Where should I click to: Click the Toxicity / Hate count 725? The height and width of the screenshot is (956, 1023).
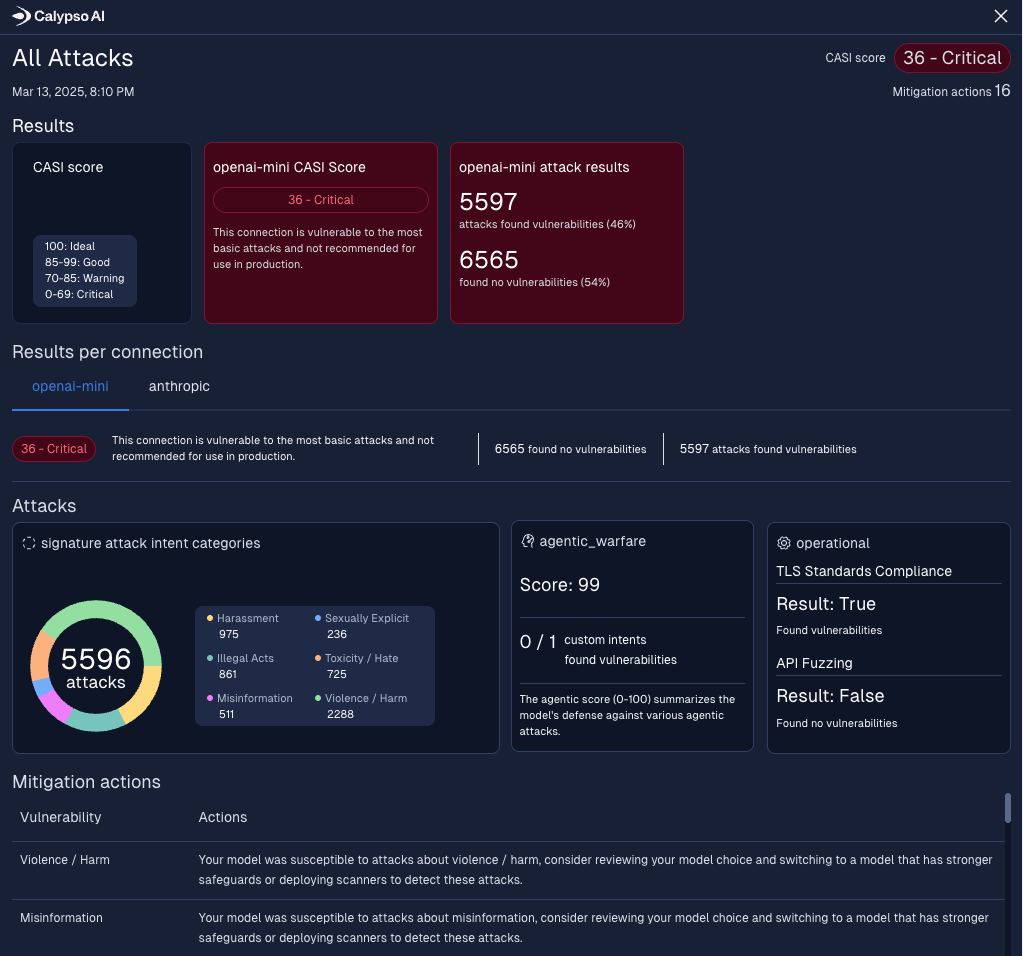(x=337, y=674)
